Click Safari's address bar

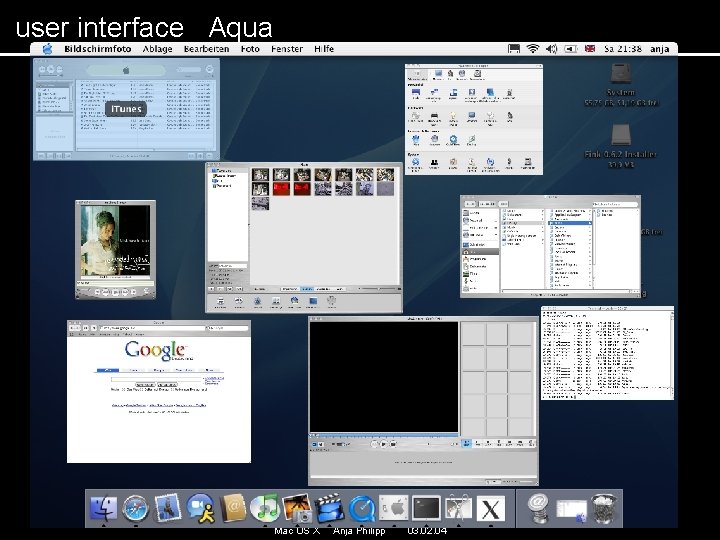(152, 328)
